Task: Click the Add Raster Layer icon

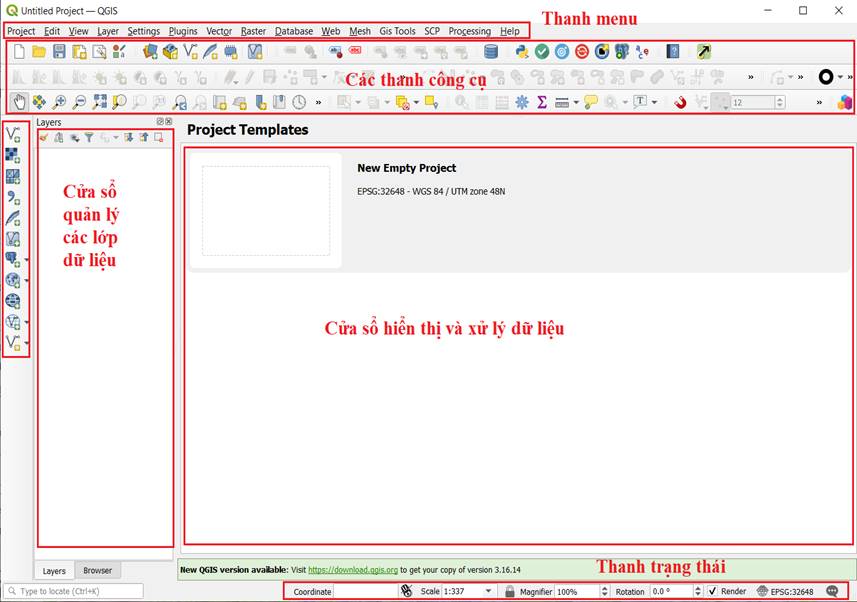Action: (x=13, y=155)
